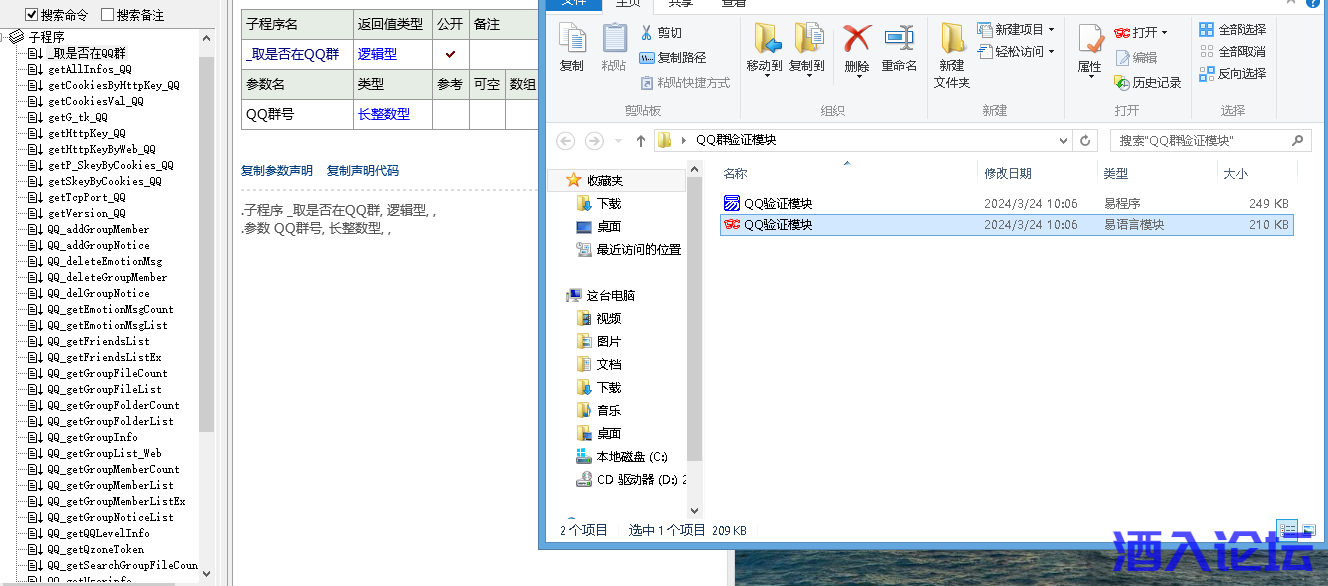Click the 剪切 (Cut) scissors icon
Screen dimensions: 1328x586
tap(660, 33)
